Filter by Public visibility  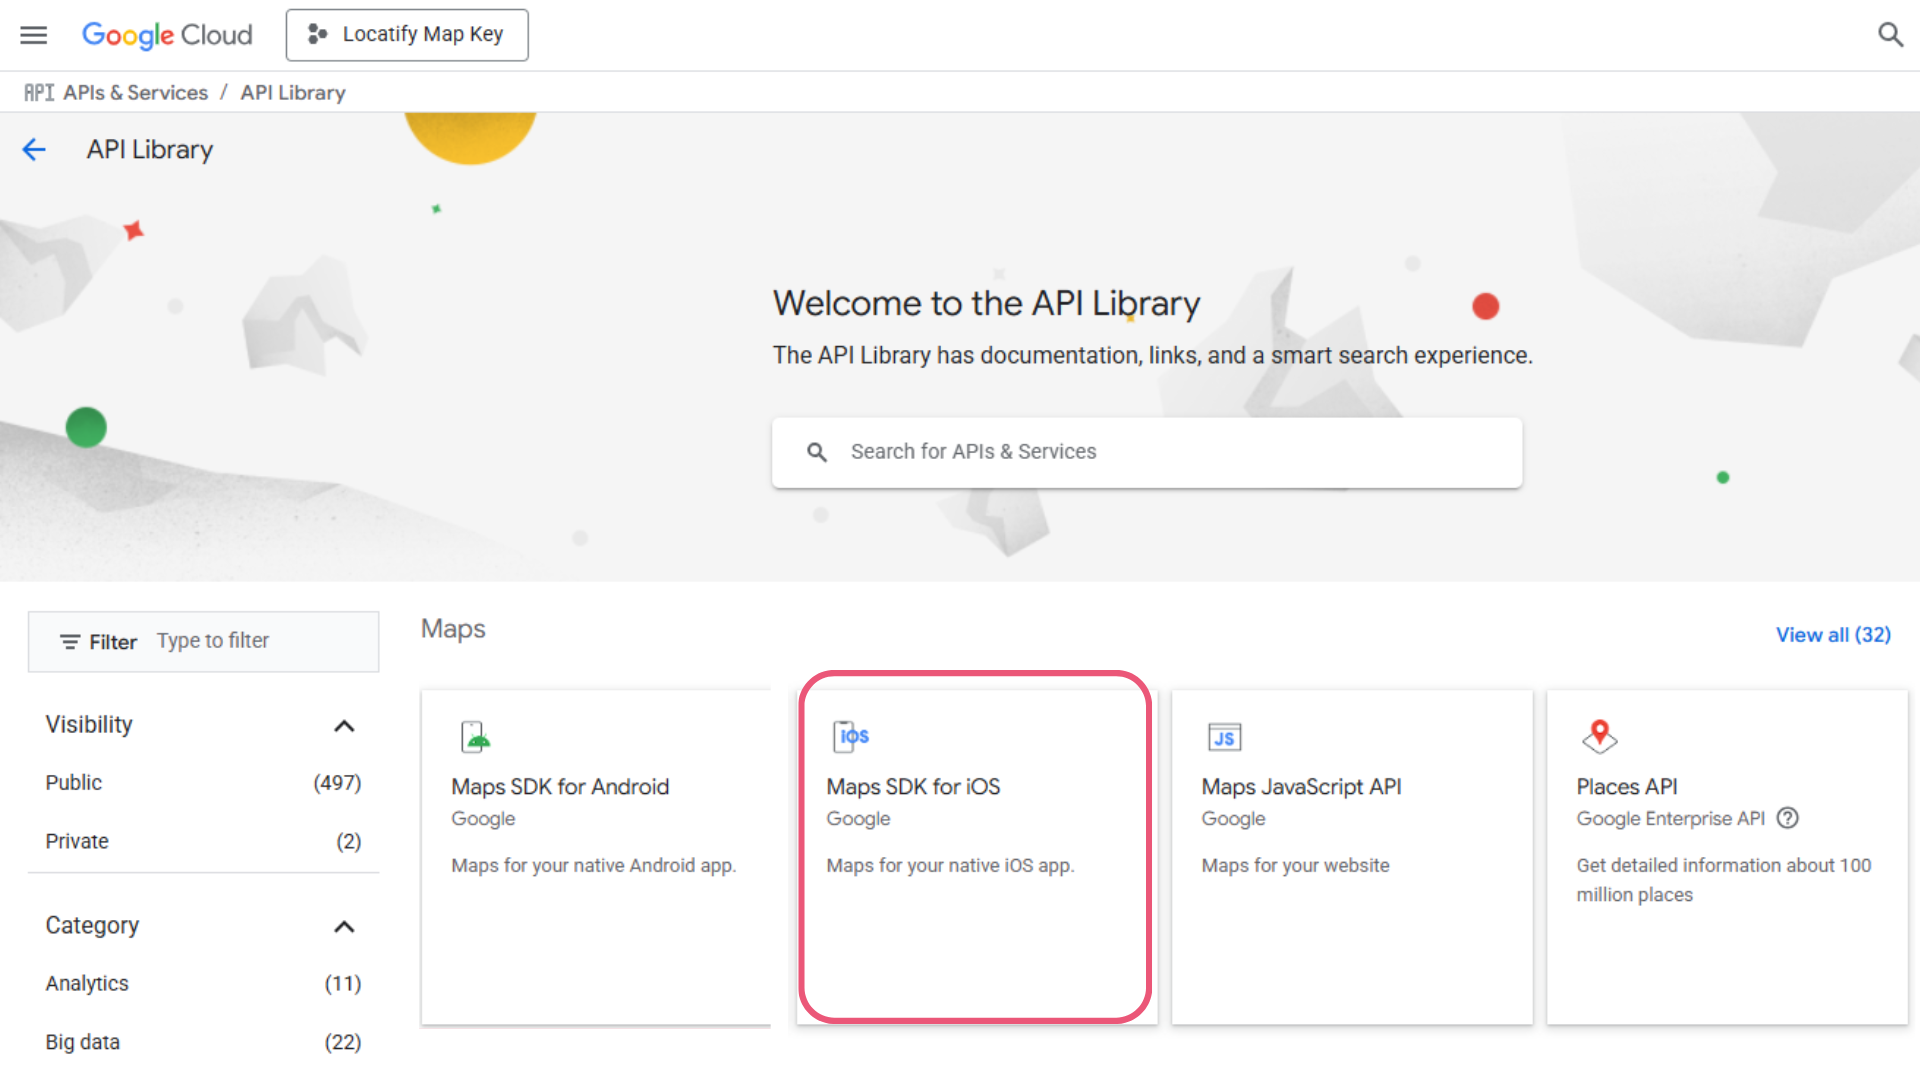pos(203,783)
